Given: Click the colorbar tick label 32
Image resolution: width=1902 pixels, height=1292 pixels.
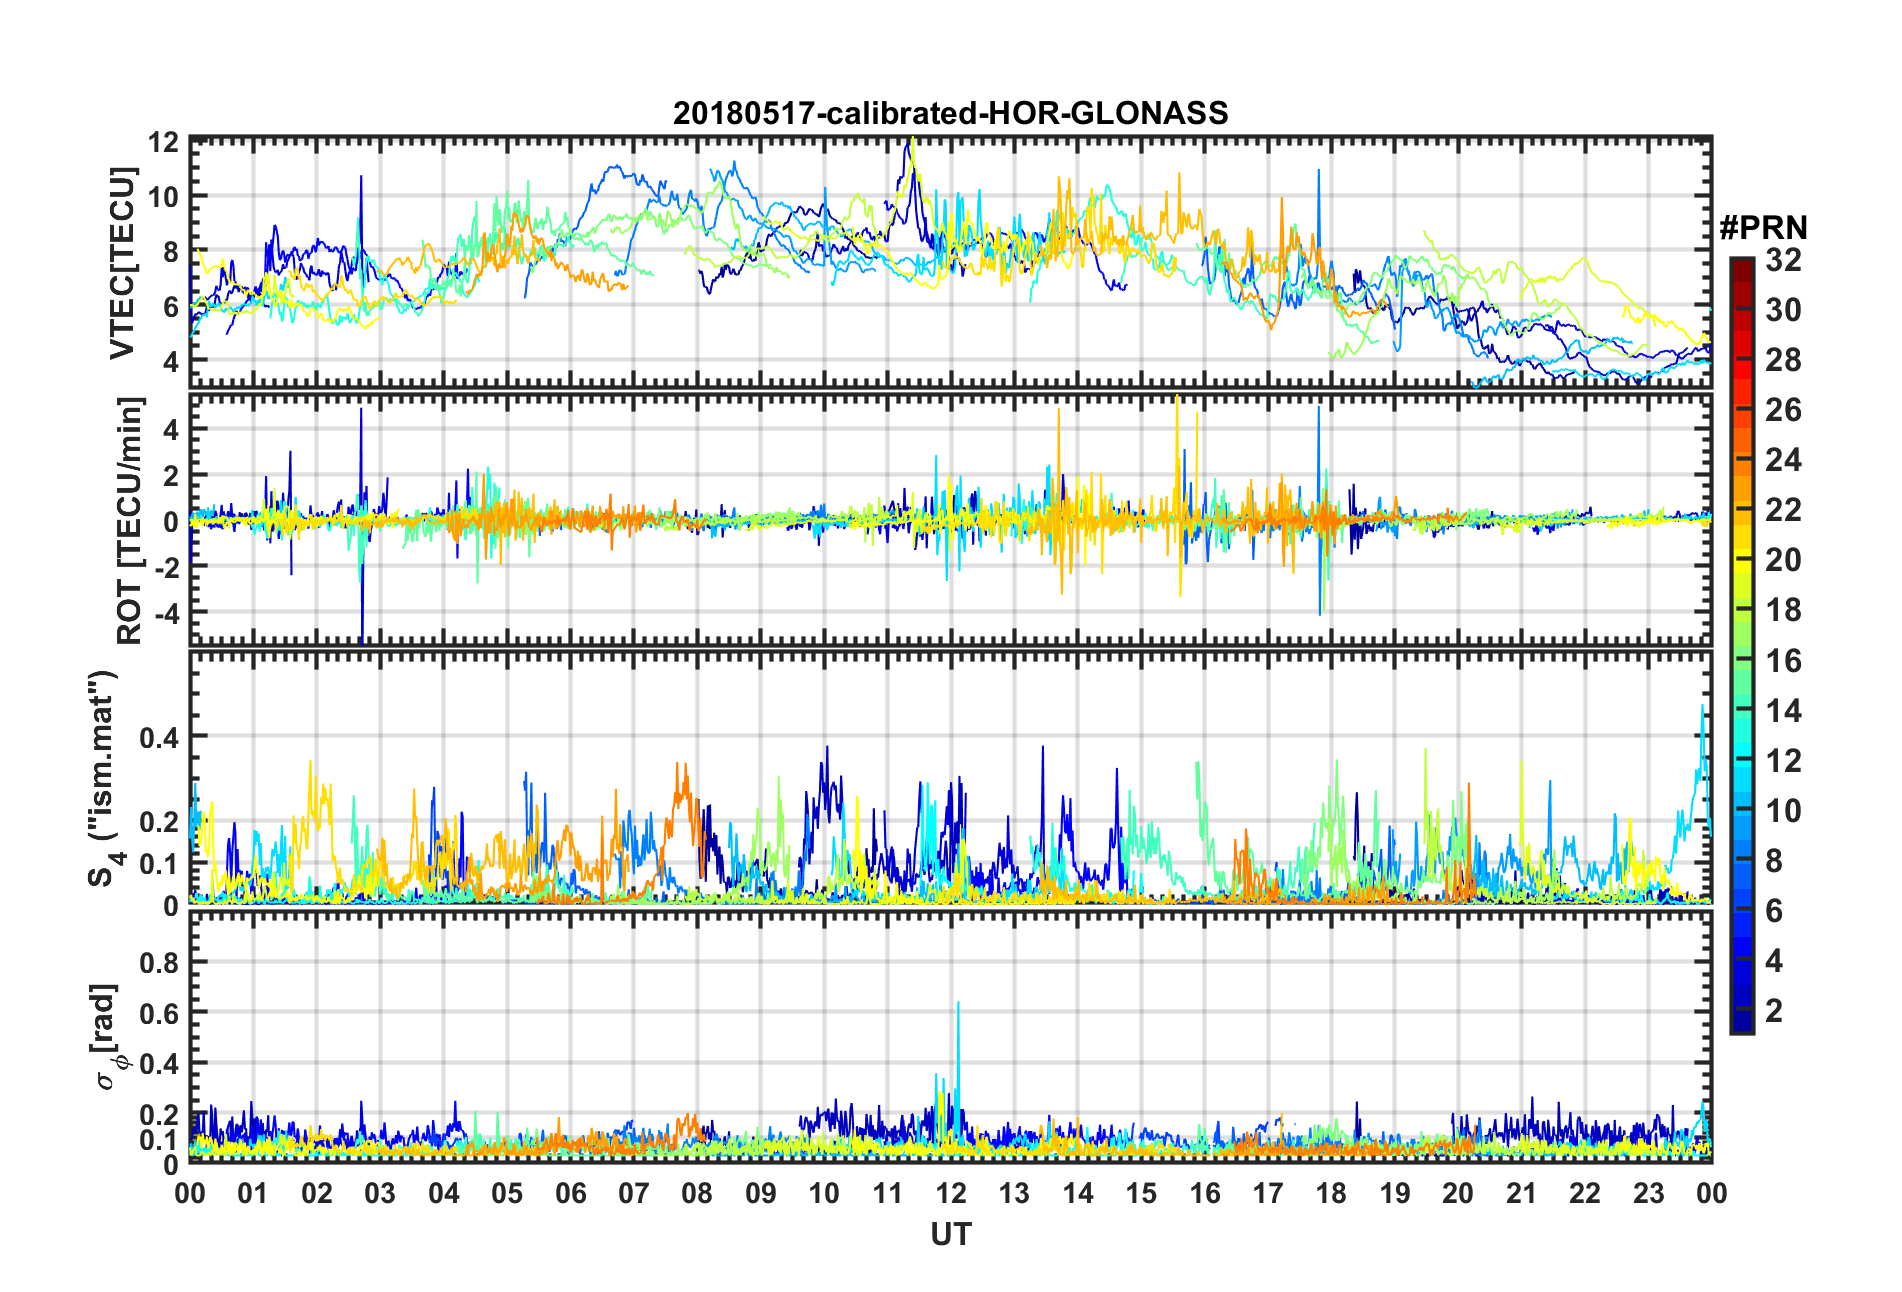Looking at the screenshot, I should tap(1783, 260).
